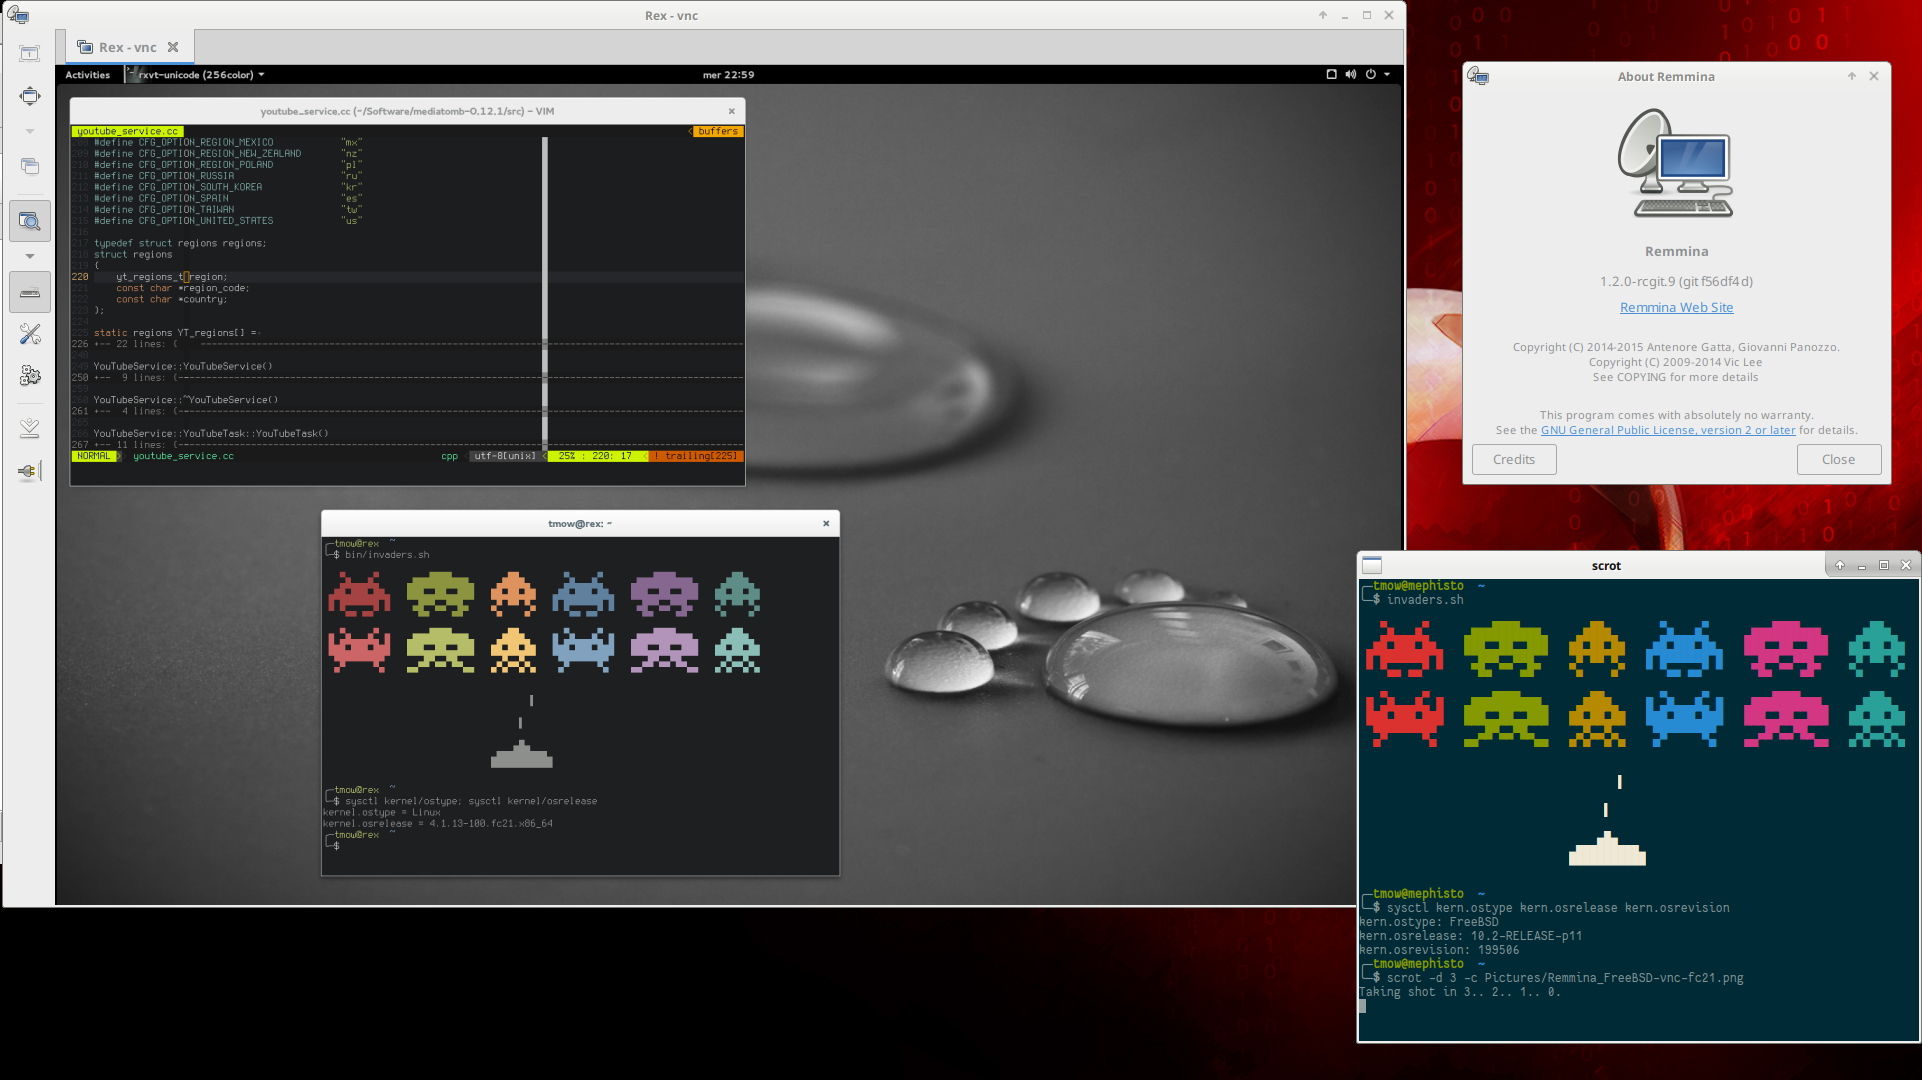Toggle UTF-8 encoding indicator in VIM statusline

click(506, 456)
